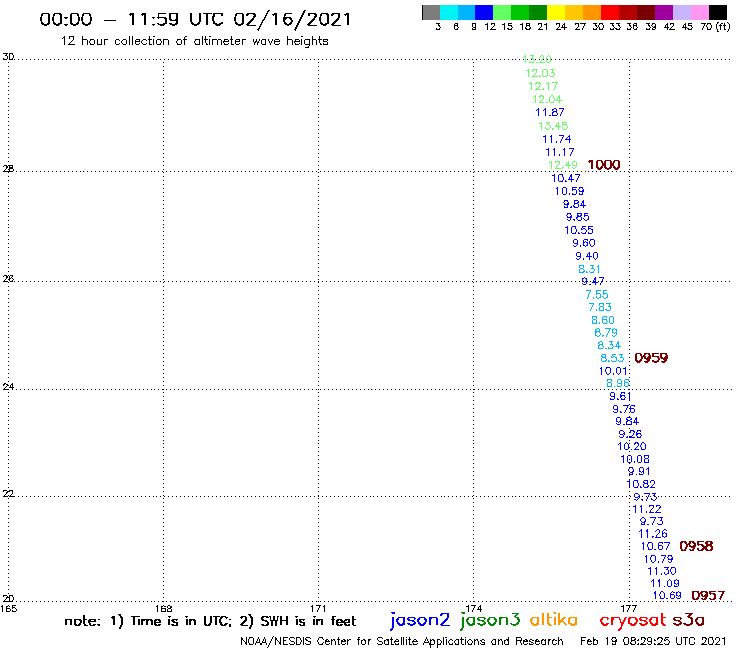Click the wave height value 7.55
The height and width of the screenshot is (650, 740).
(597, 295)
